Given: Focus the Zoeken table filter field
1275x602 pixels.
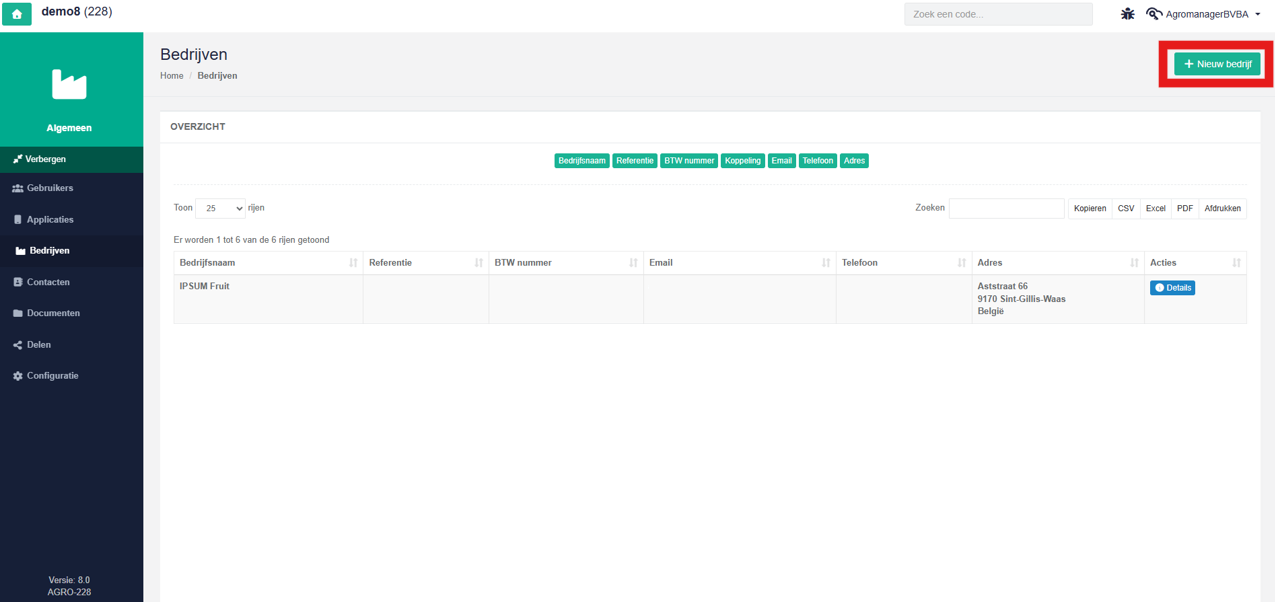Looking at the screenshot, I should coord(1006,208).
